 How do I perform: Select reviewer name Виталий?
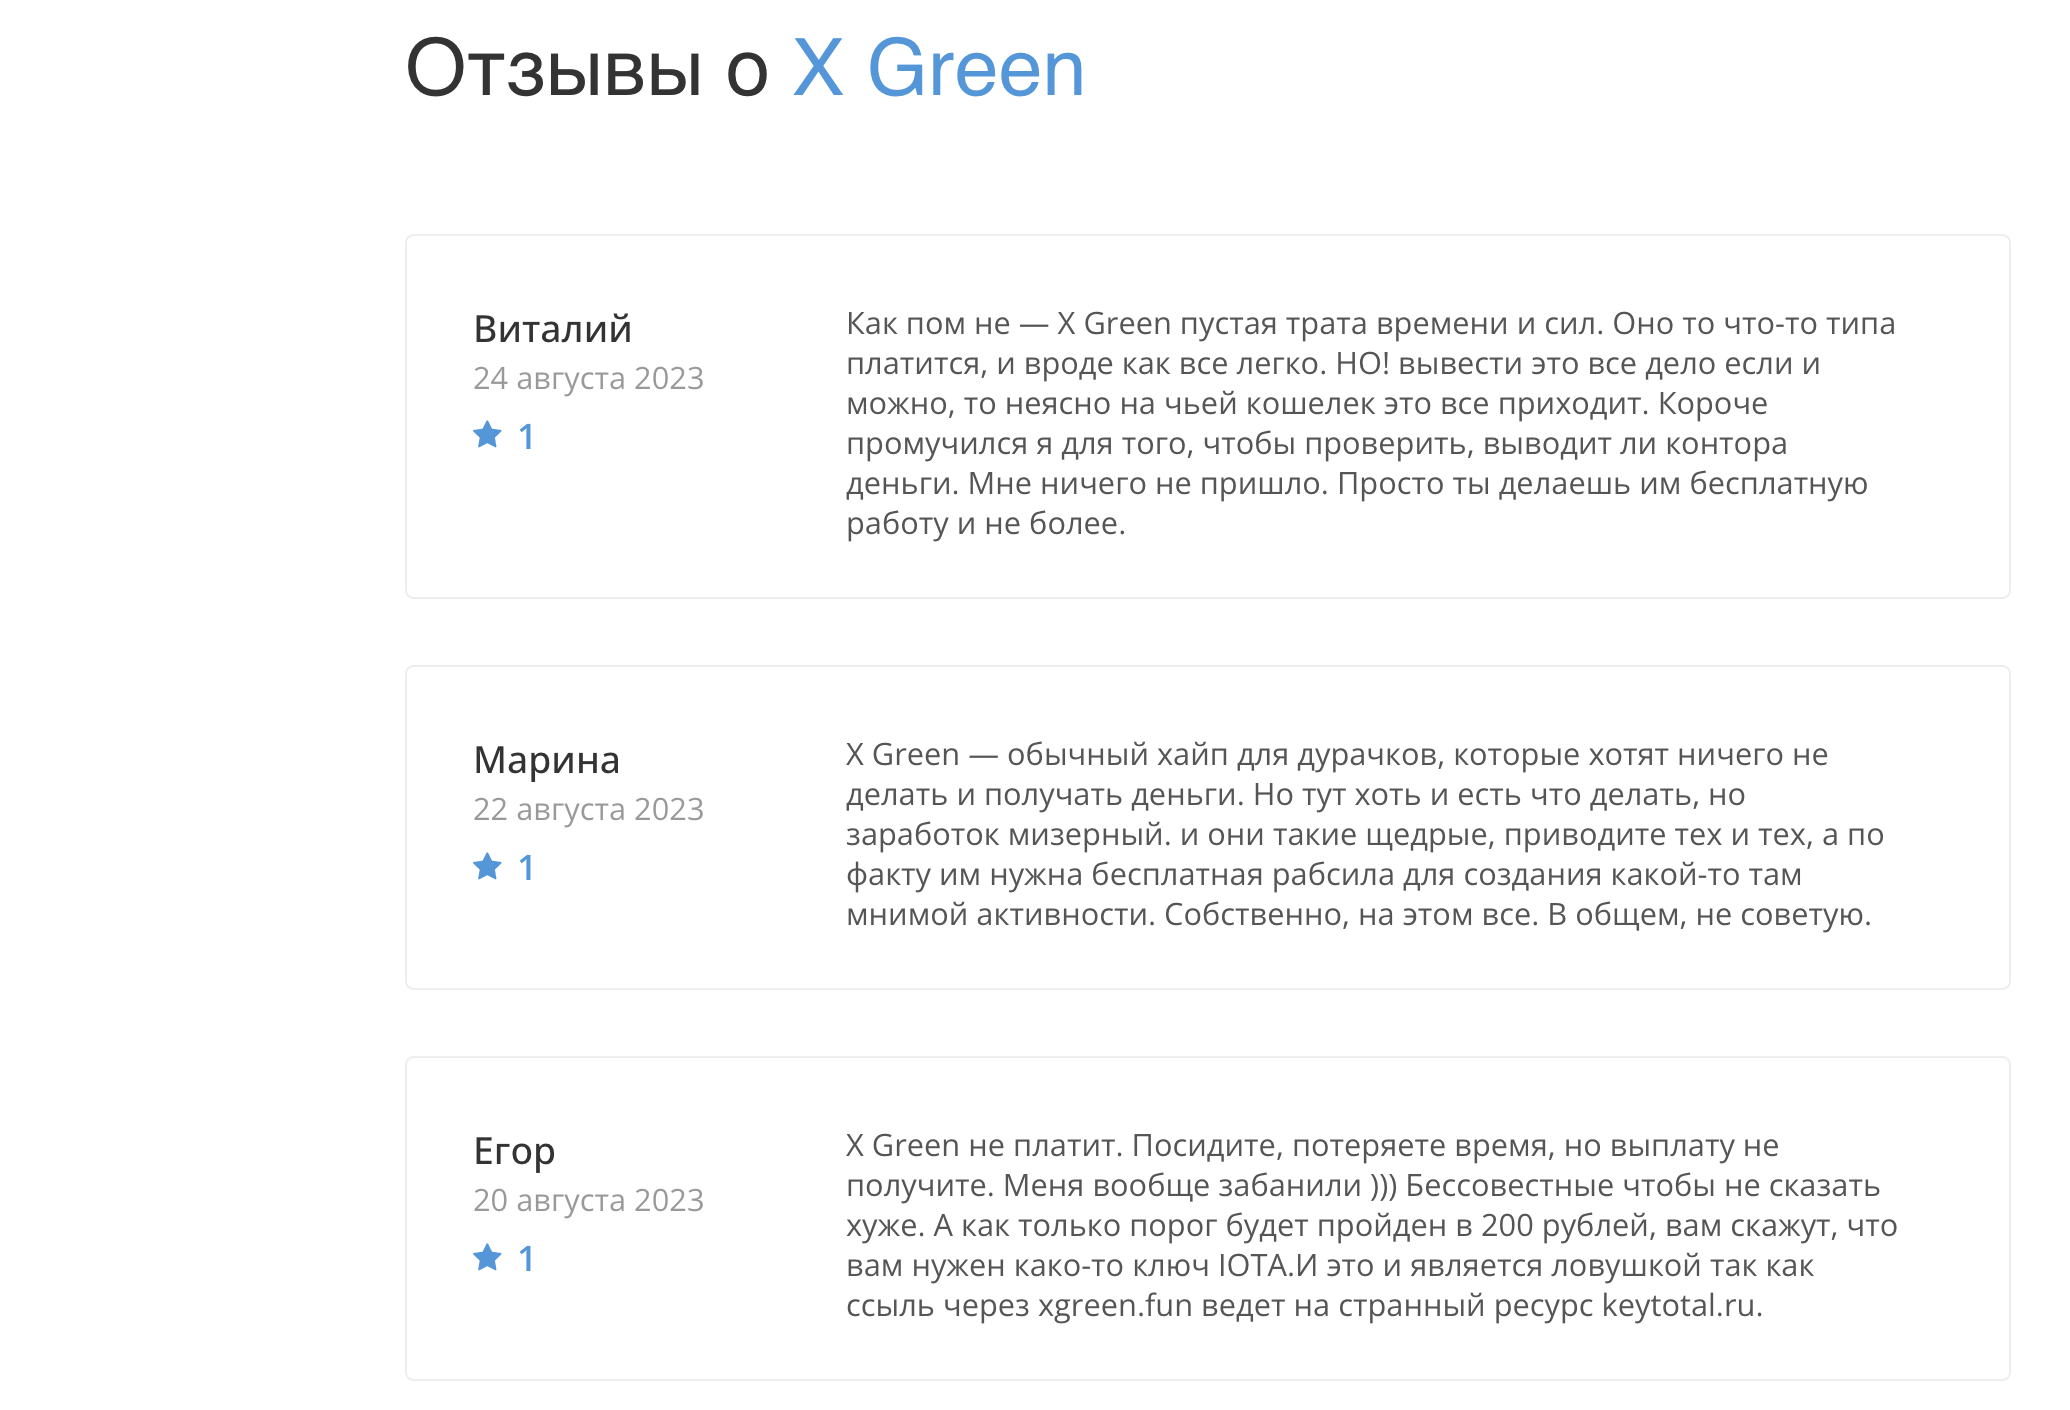click(553, 329)
